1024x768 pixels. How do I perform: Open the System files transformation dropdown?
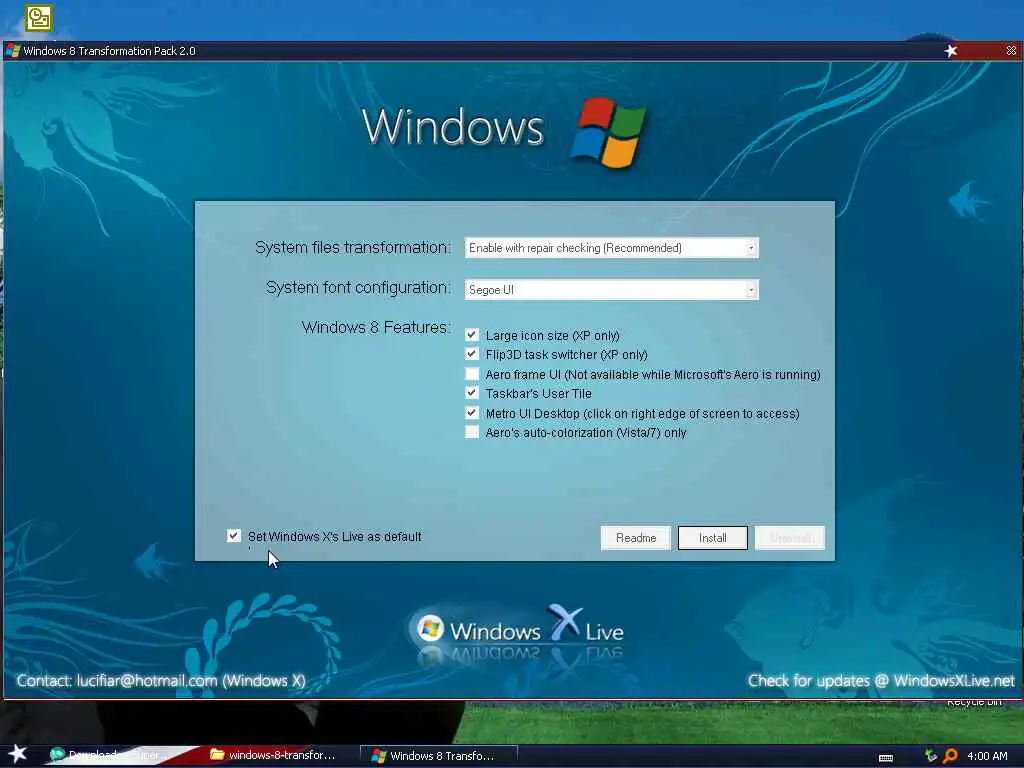(612, 248)
